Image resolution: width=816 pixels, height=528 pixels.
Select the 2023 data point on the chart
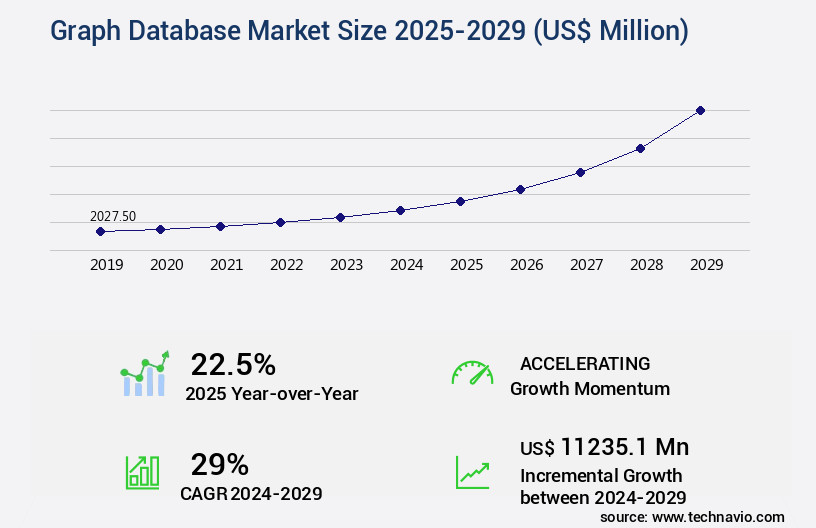tap(340, 217)
